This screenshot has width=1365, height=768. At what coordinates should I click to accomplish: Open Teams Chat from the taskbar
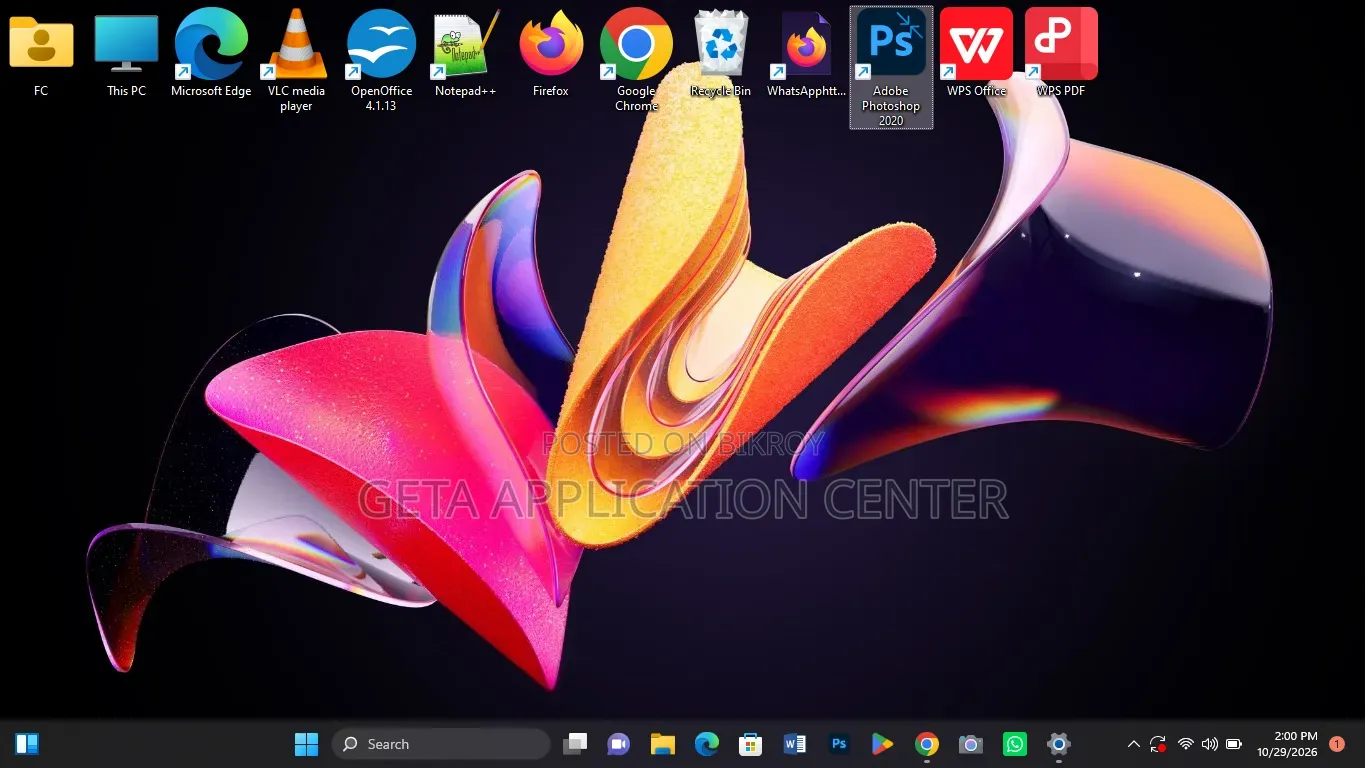pyautogui.click(x=619, y=744)
